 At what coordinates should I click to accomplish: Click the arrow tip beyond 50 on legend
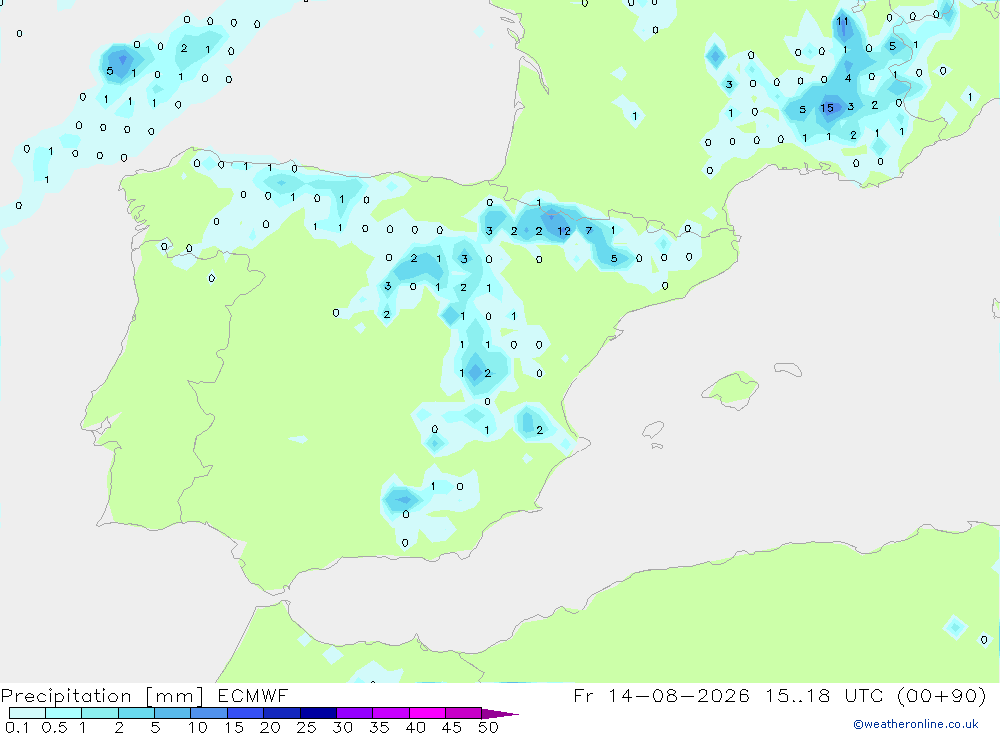pos(501,714)
